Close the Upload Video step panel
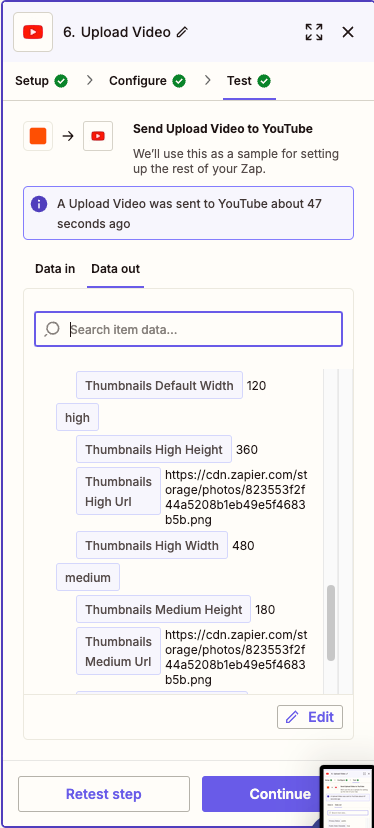The height and width of the screenshot is (828, 374). click(x=348, y=32)
